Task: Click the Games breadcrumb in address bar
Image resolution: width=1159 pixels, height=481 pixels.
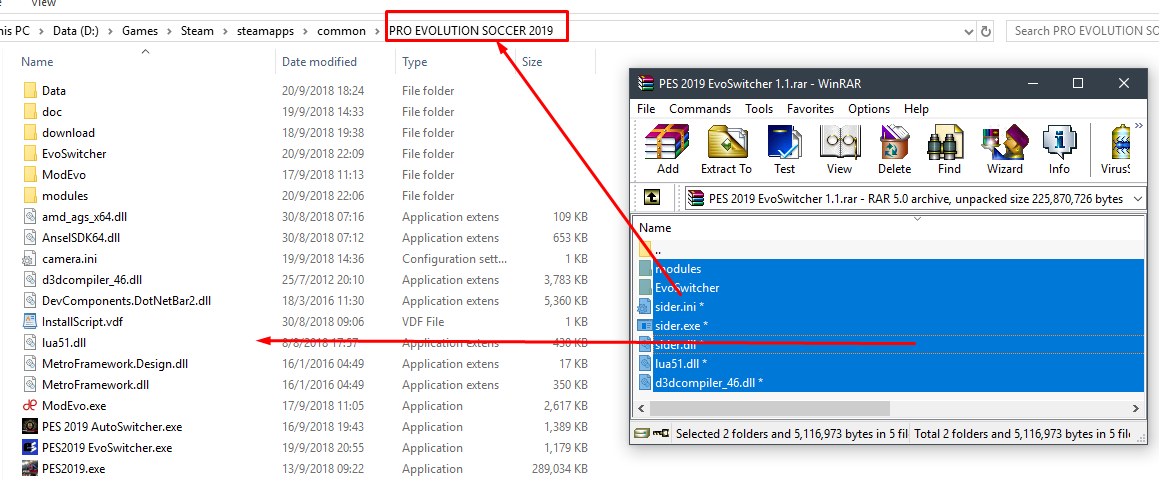Action: pos(140,31)
